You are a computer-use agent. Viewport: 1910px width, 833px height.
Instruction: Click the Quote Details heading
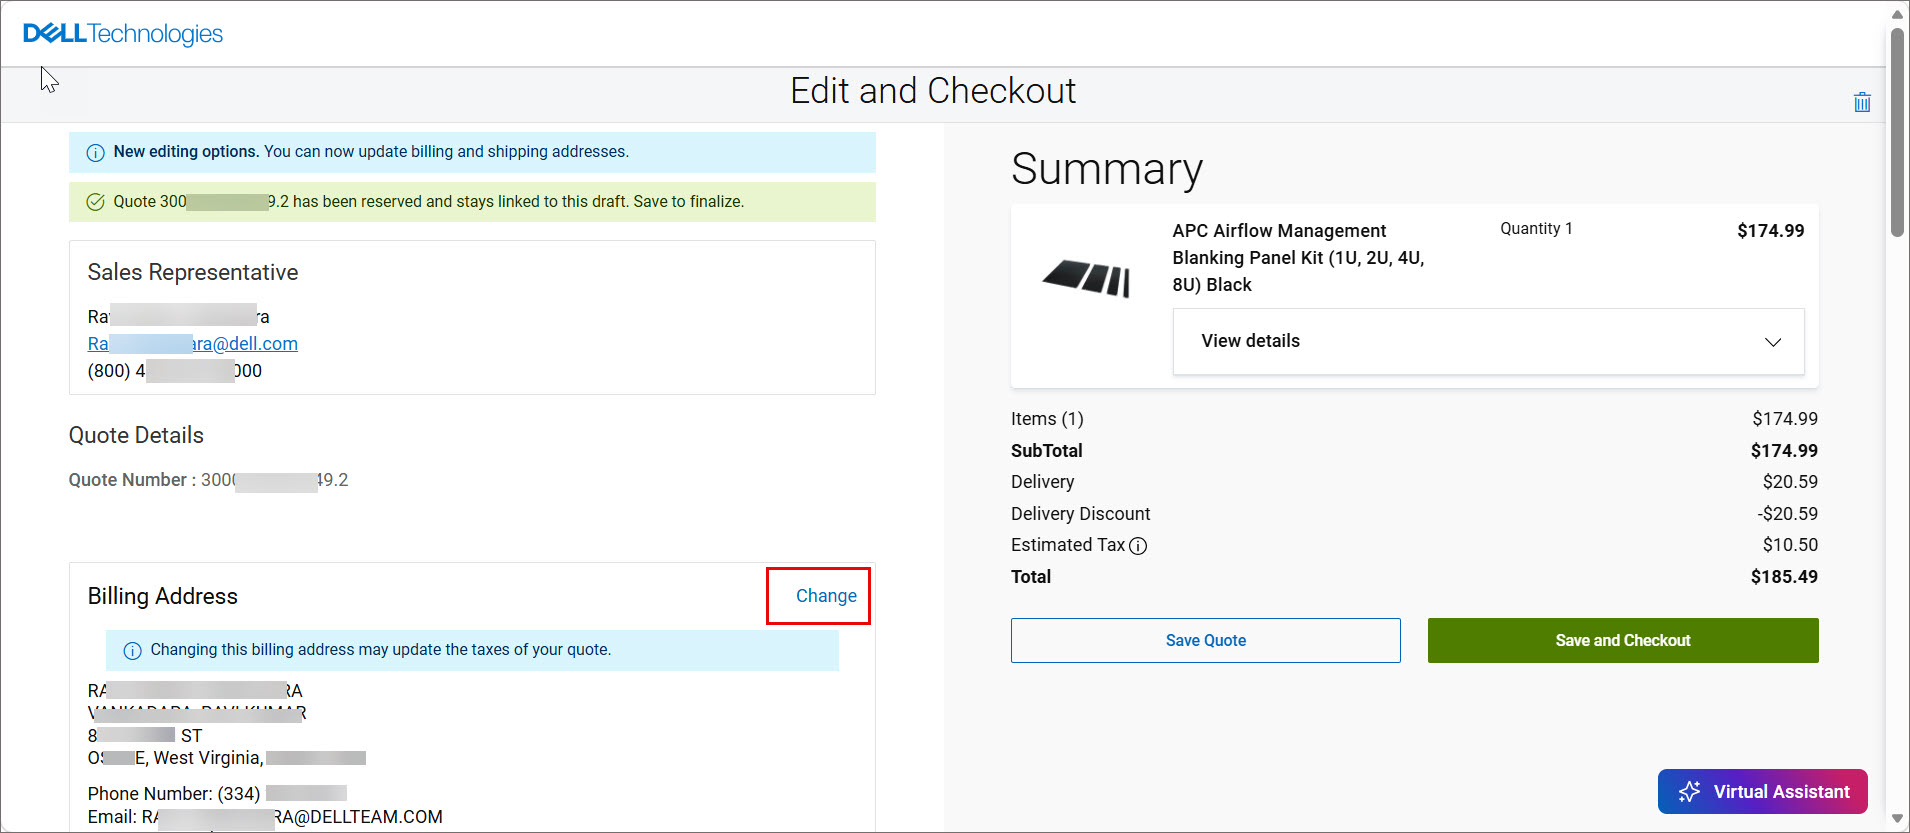136,436
